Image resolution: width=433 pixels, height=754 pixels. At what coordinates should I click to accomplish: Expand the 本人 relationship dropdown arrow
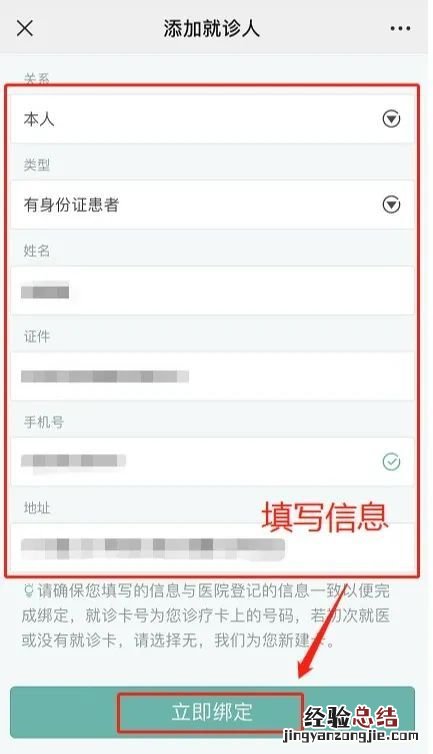pyautogui.click(x=391, y=119)
